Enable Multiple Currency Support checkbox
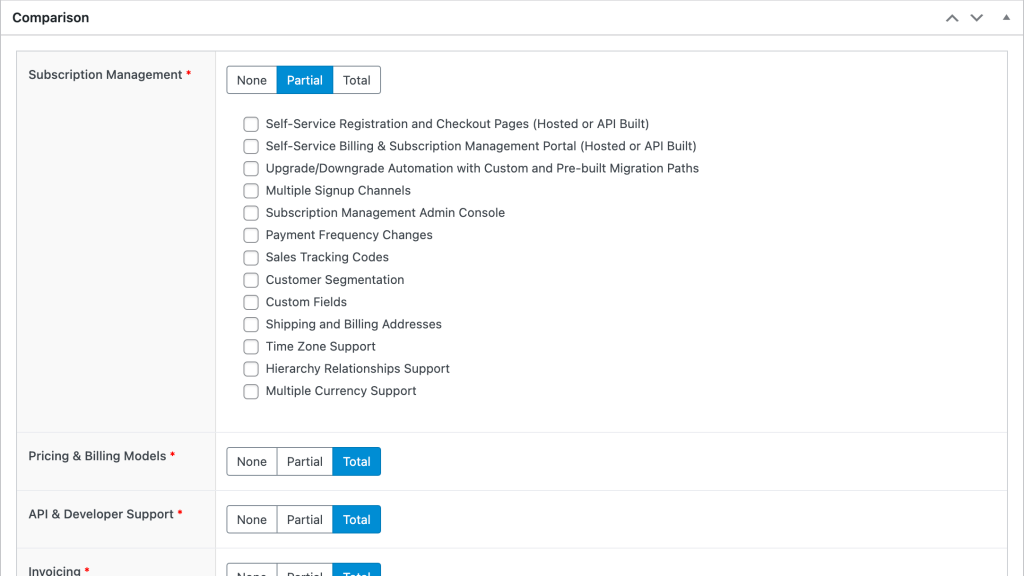The height and width of the screenshot is (576, 1024). [x=251, y=391]
